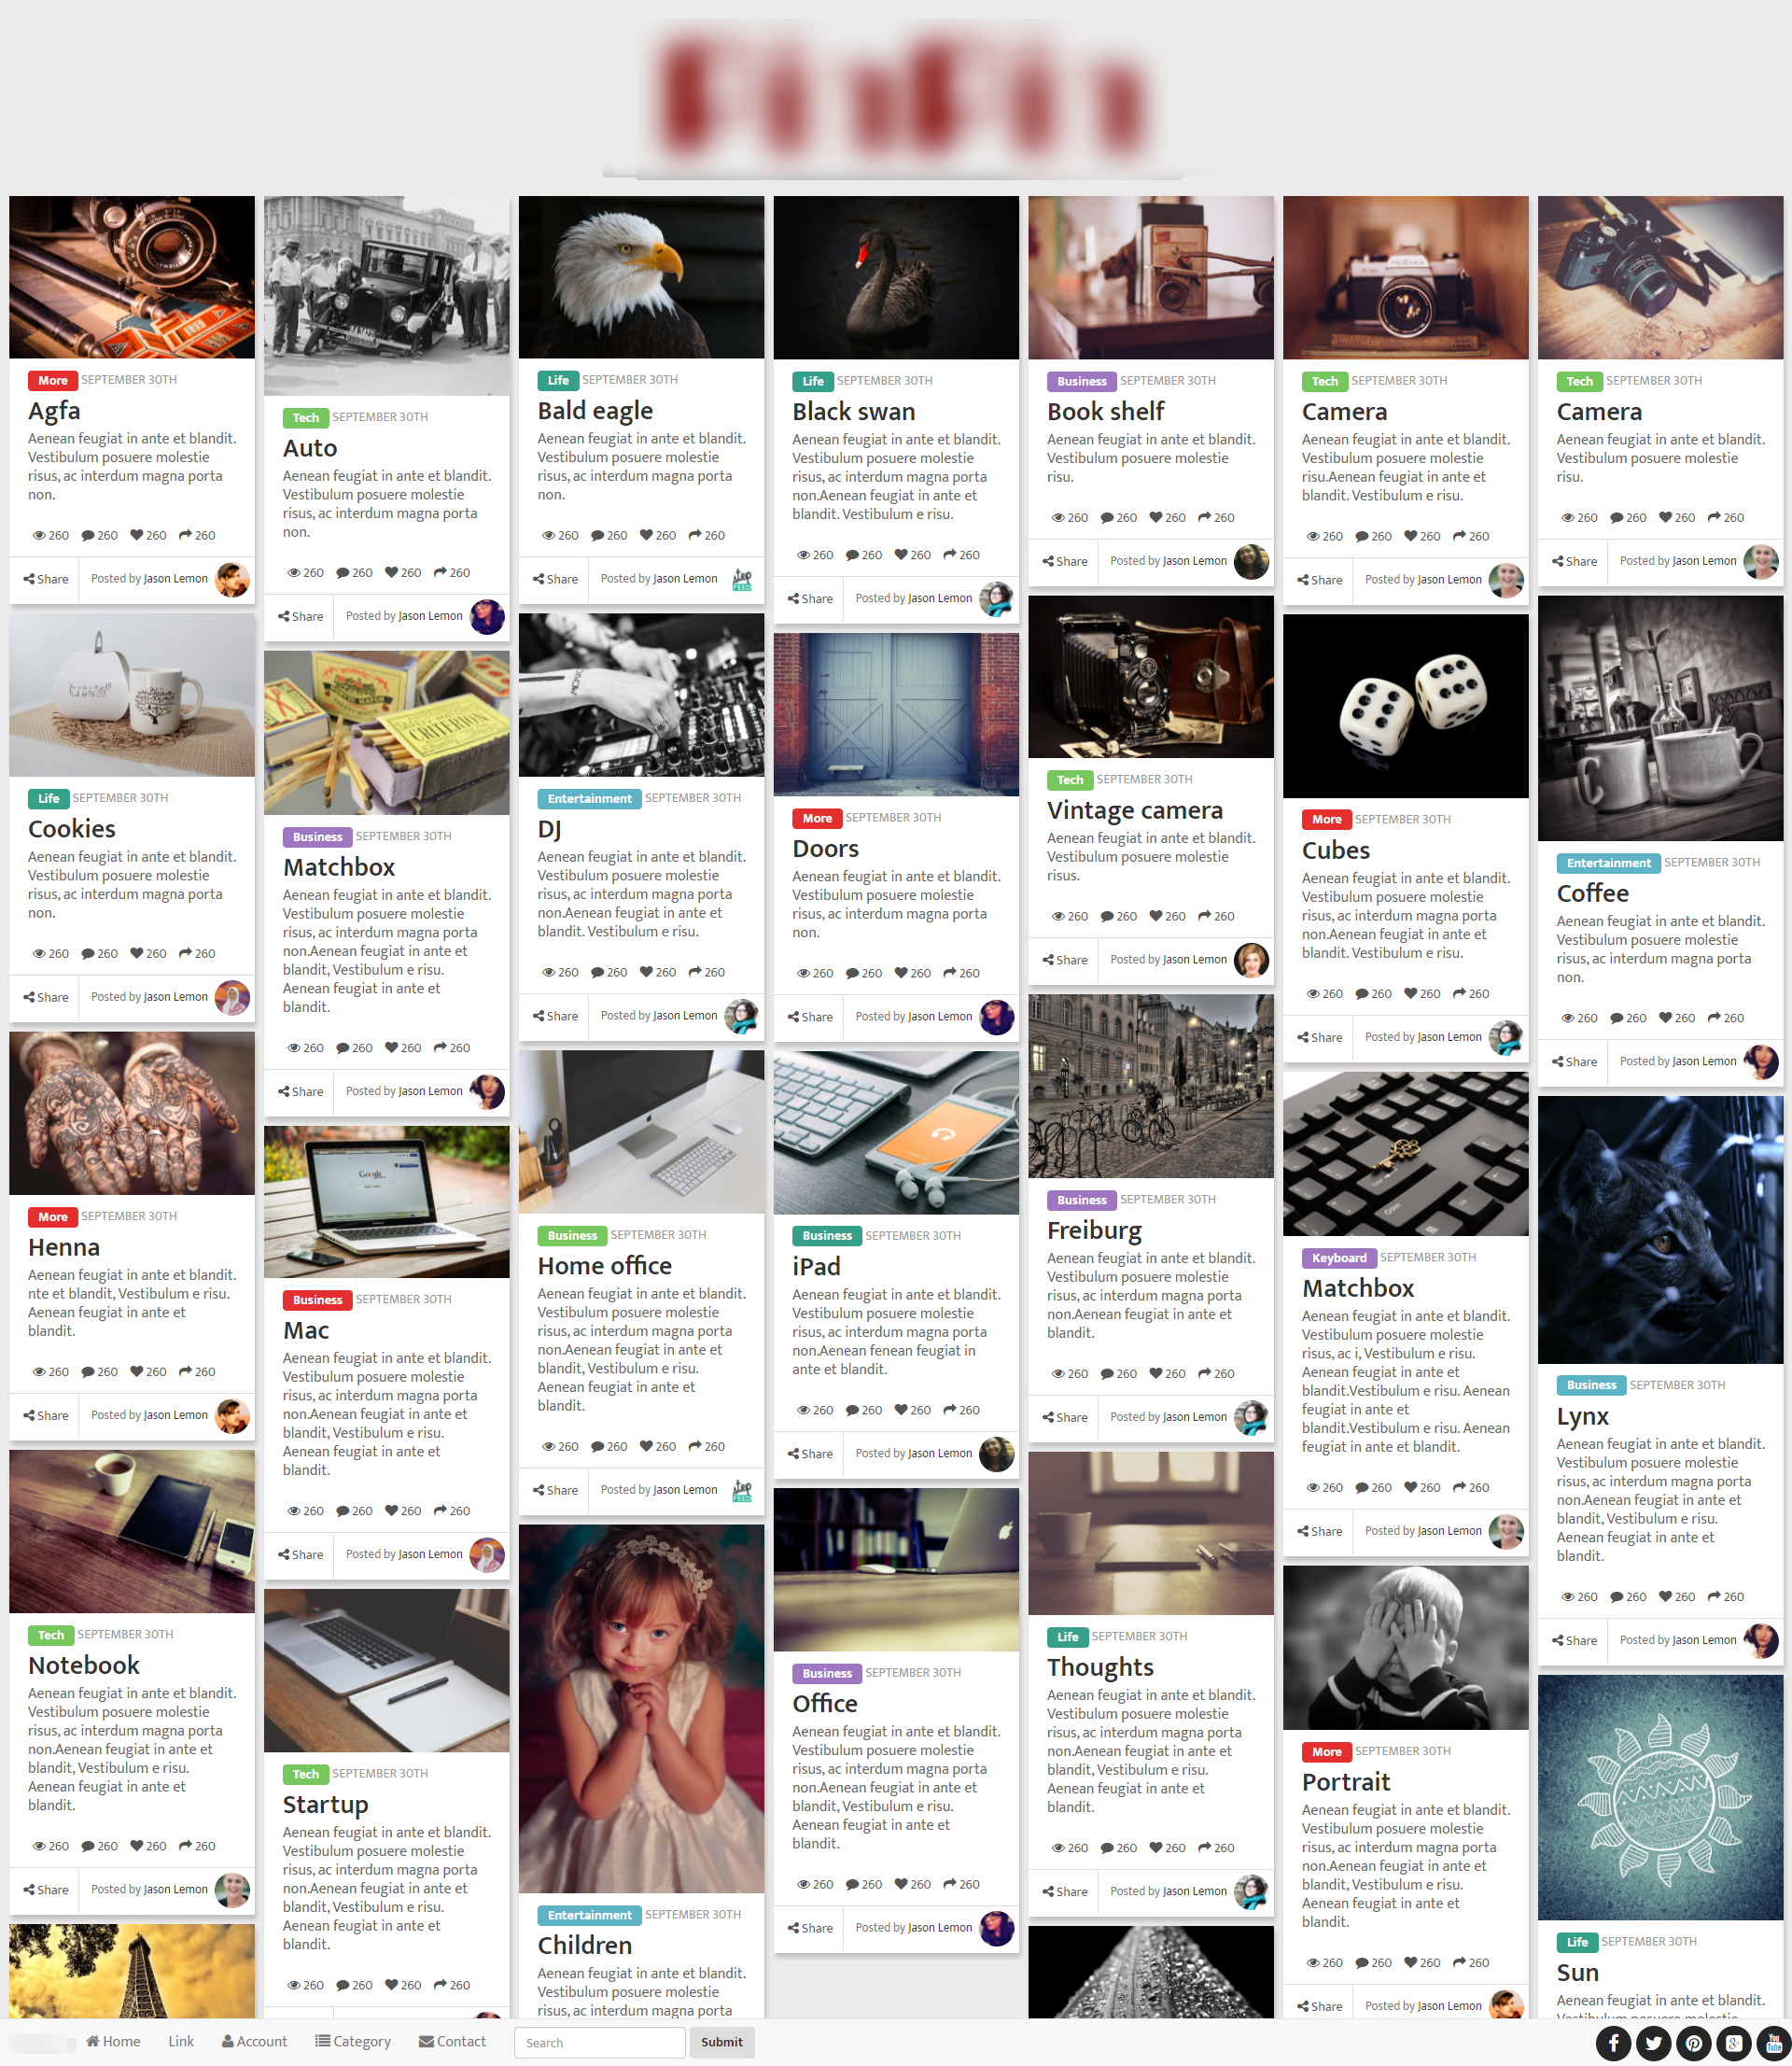Open the Link menu item
This screenshot has width=1792, height=2066.
click(181, 2041)
